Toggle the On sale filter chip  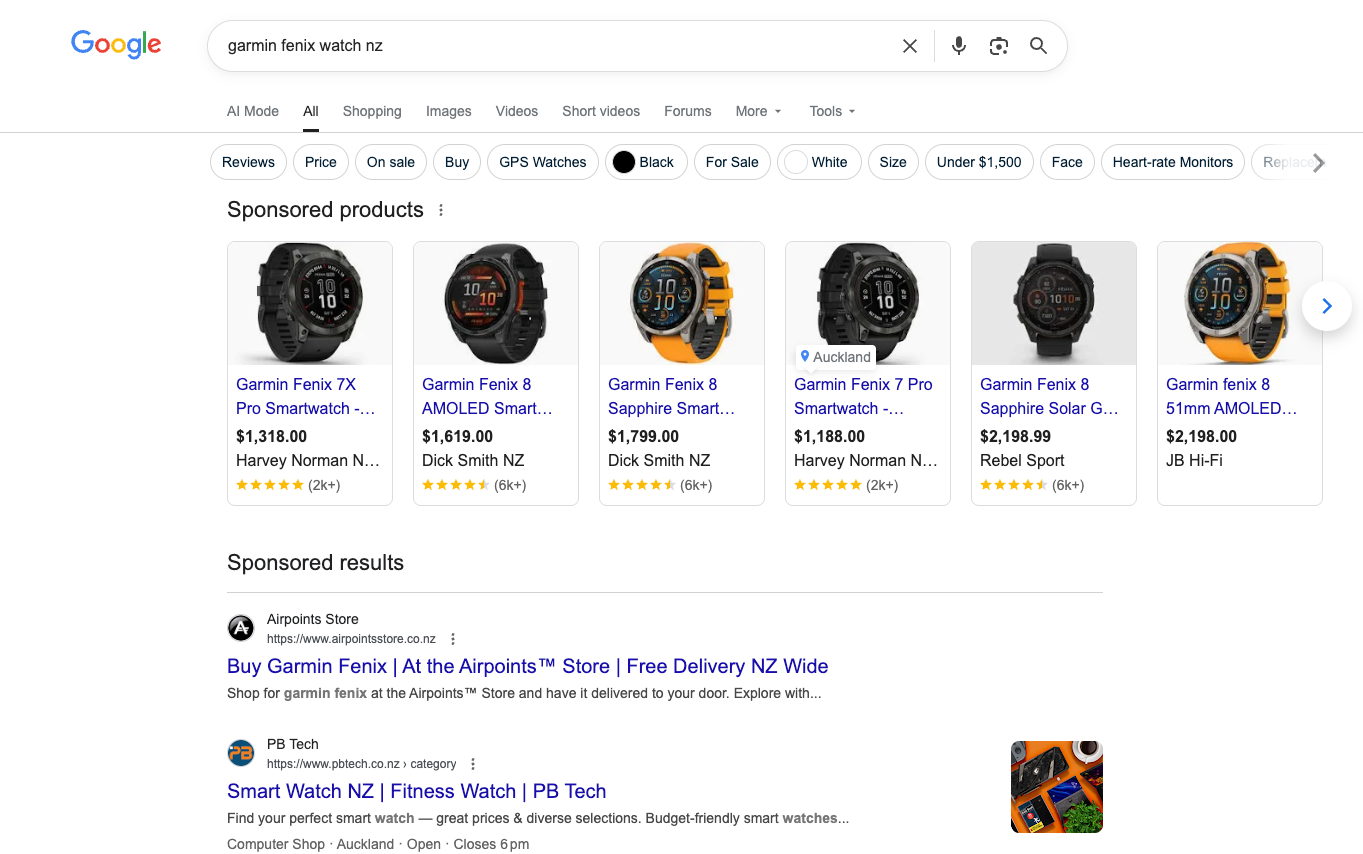click(x=390, y=162)
